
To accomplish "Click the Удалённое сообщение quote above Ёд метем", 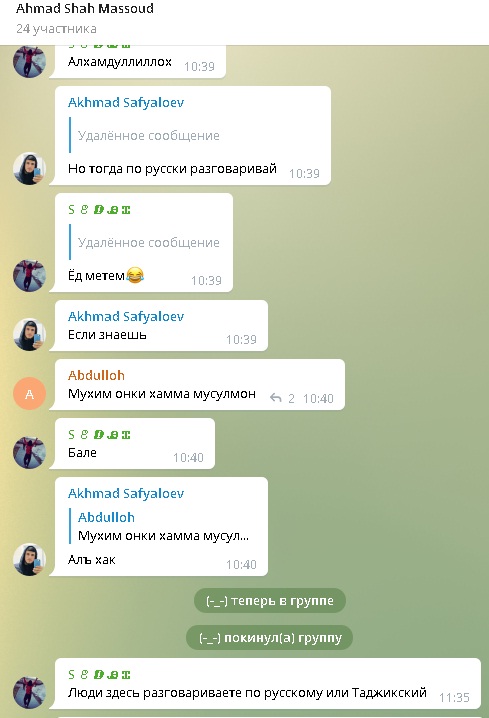I will 145,242.
